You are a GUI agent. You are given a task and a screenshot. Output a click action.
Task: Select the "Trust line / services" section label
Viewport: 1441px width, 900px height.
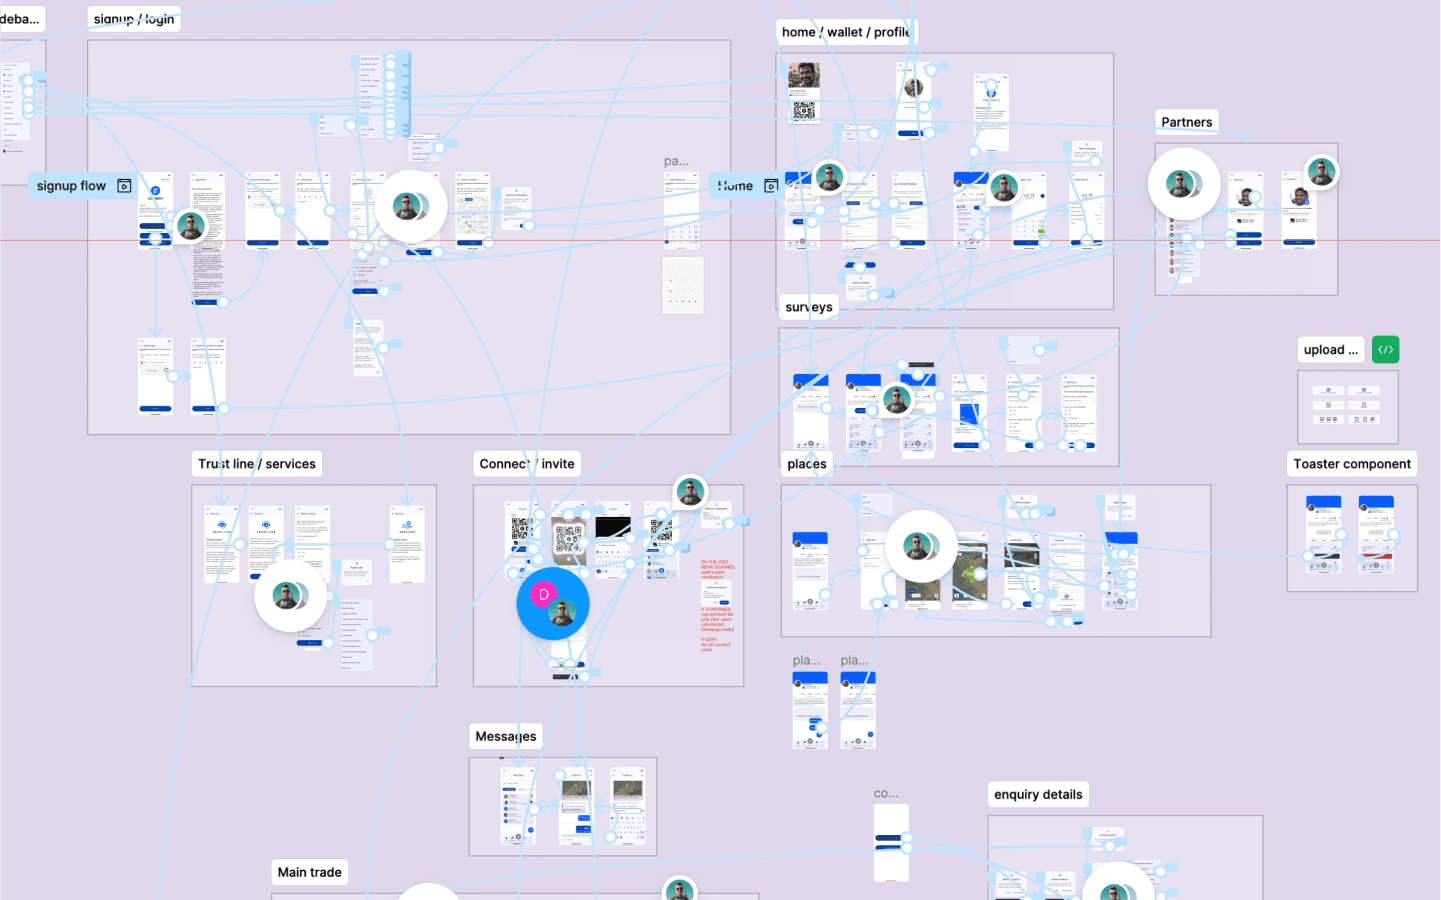tap(257, 464)
